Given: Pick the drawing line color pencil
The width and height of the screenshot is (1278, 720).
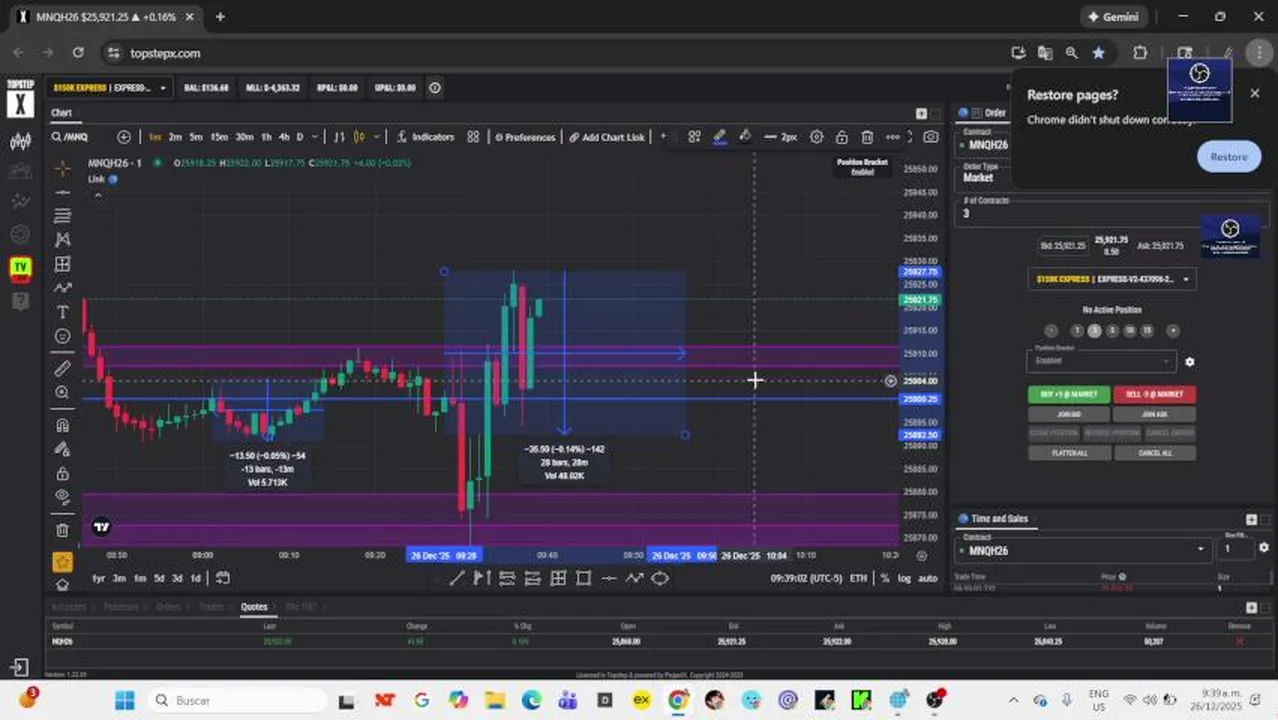Looking at the screenshot, I should (x=719, y=137).
